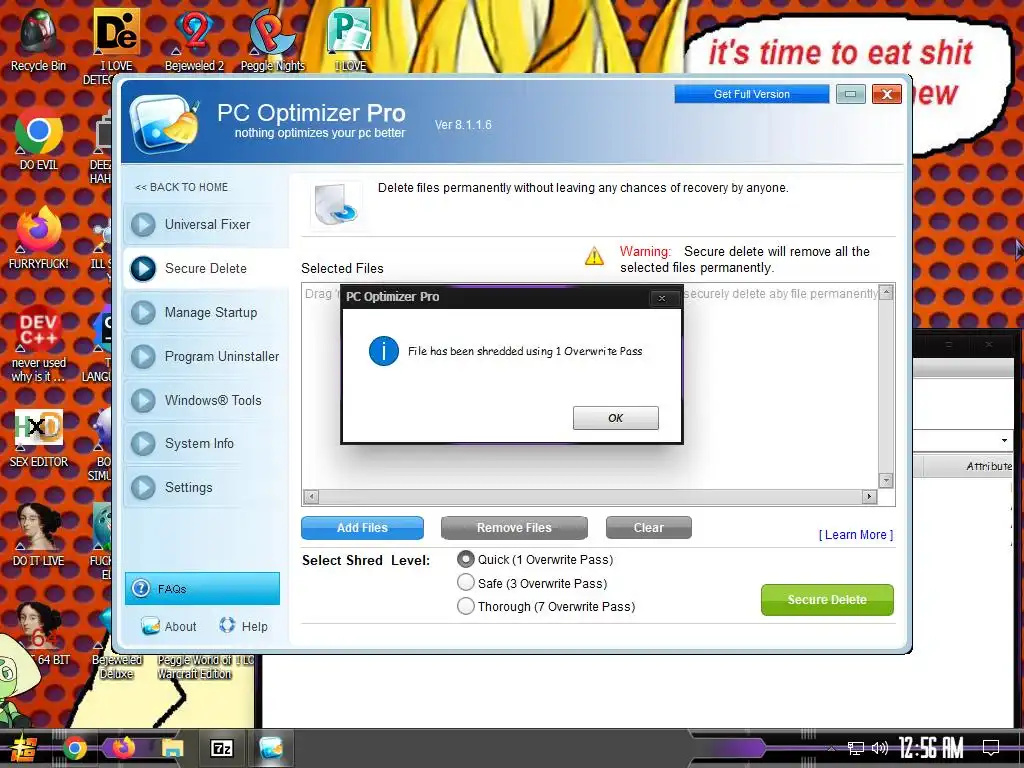Screen dimensions: 1024x768
Task: Select Thorough (7 Overwrite Pass) shred level
Action: (466, 606)
